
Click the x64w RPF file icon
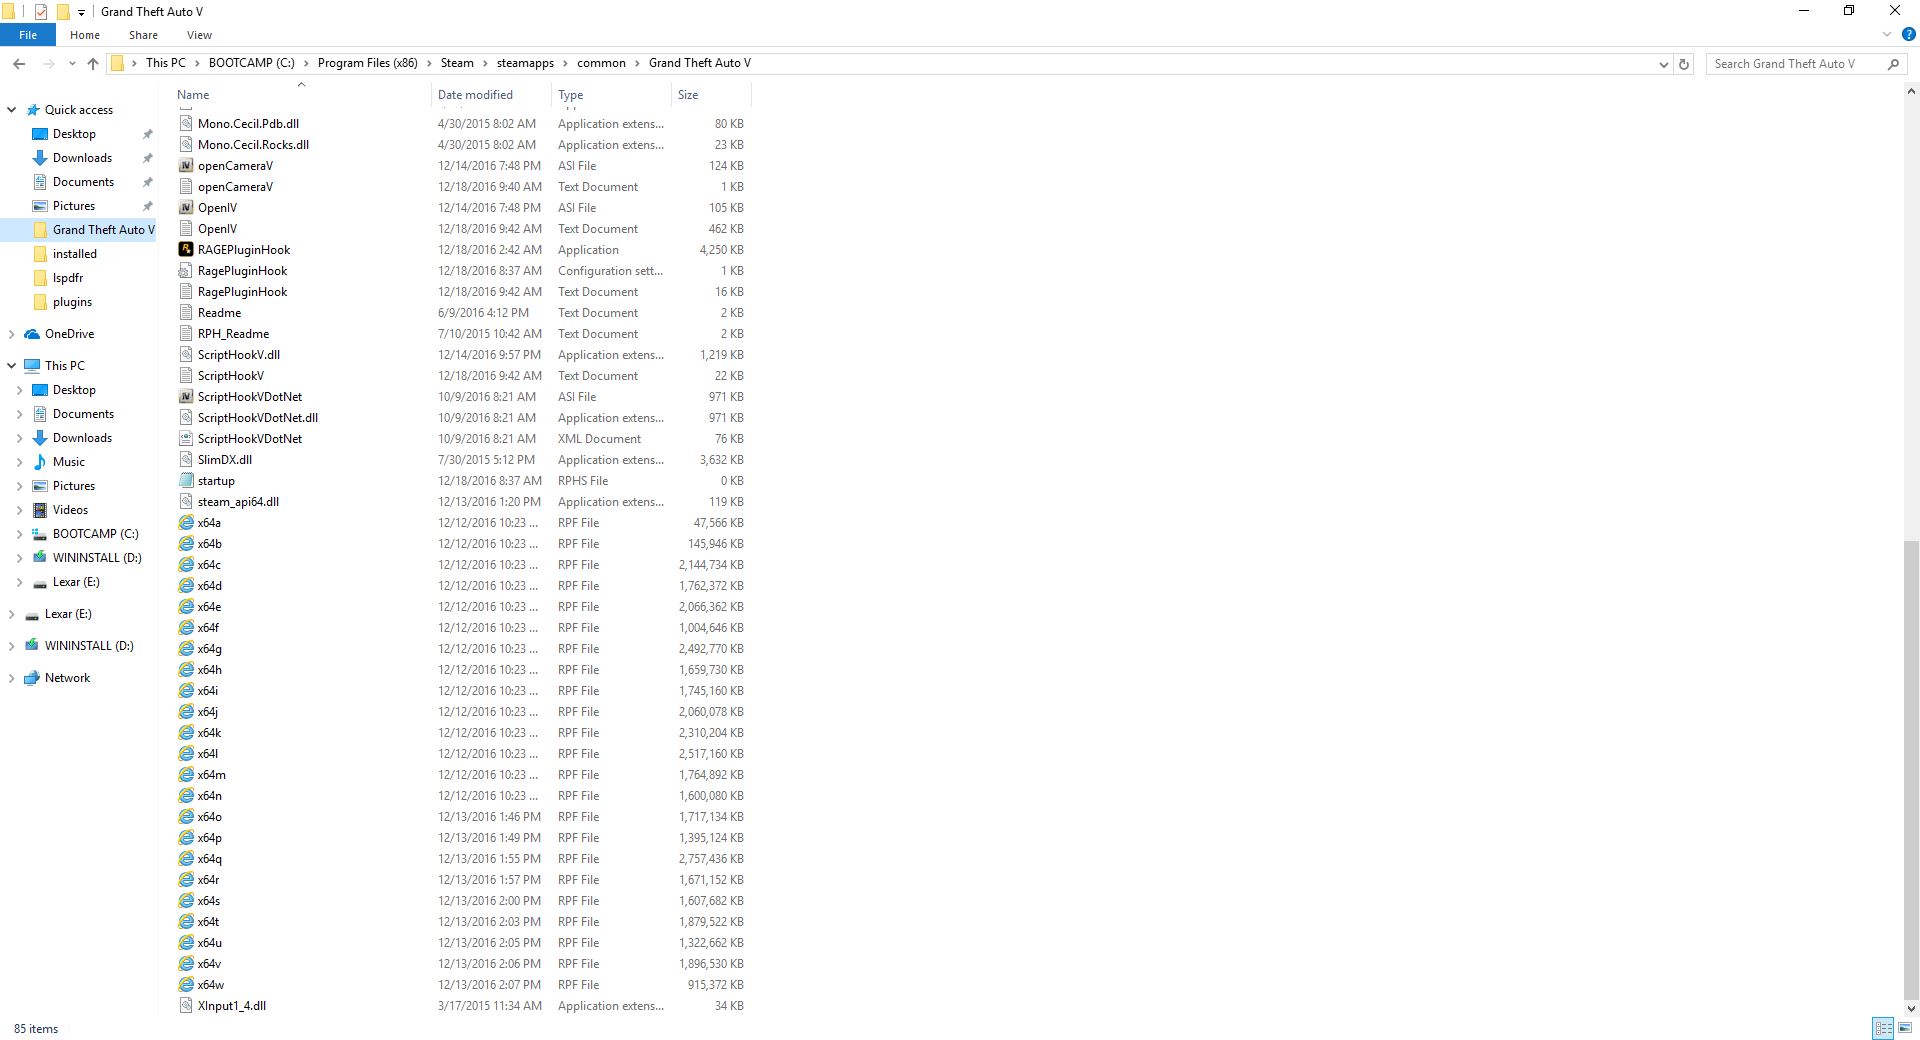186,985
